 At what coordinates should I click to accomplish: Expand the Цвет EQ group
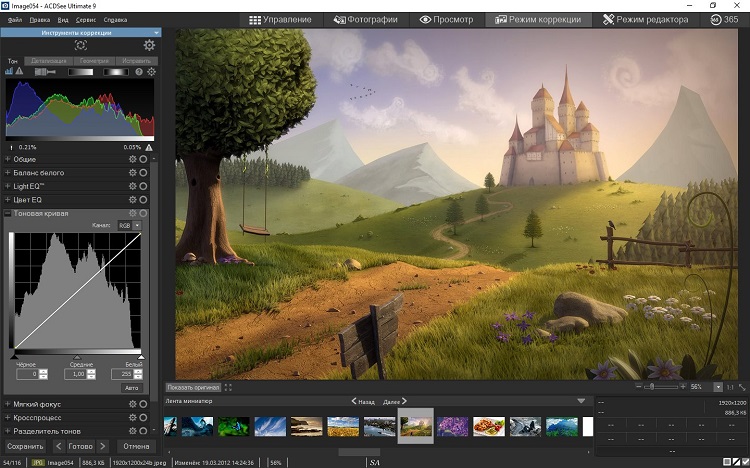coord(8,200)
